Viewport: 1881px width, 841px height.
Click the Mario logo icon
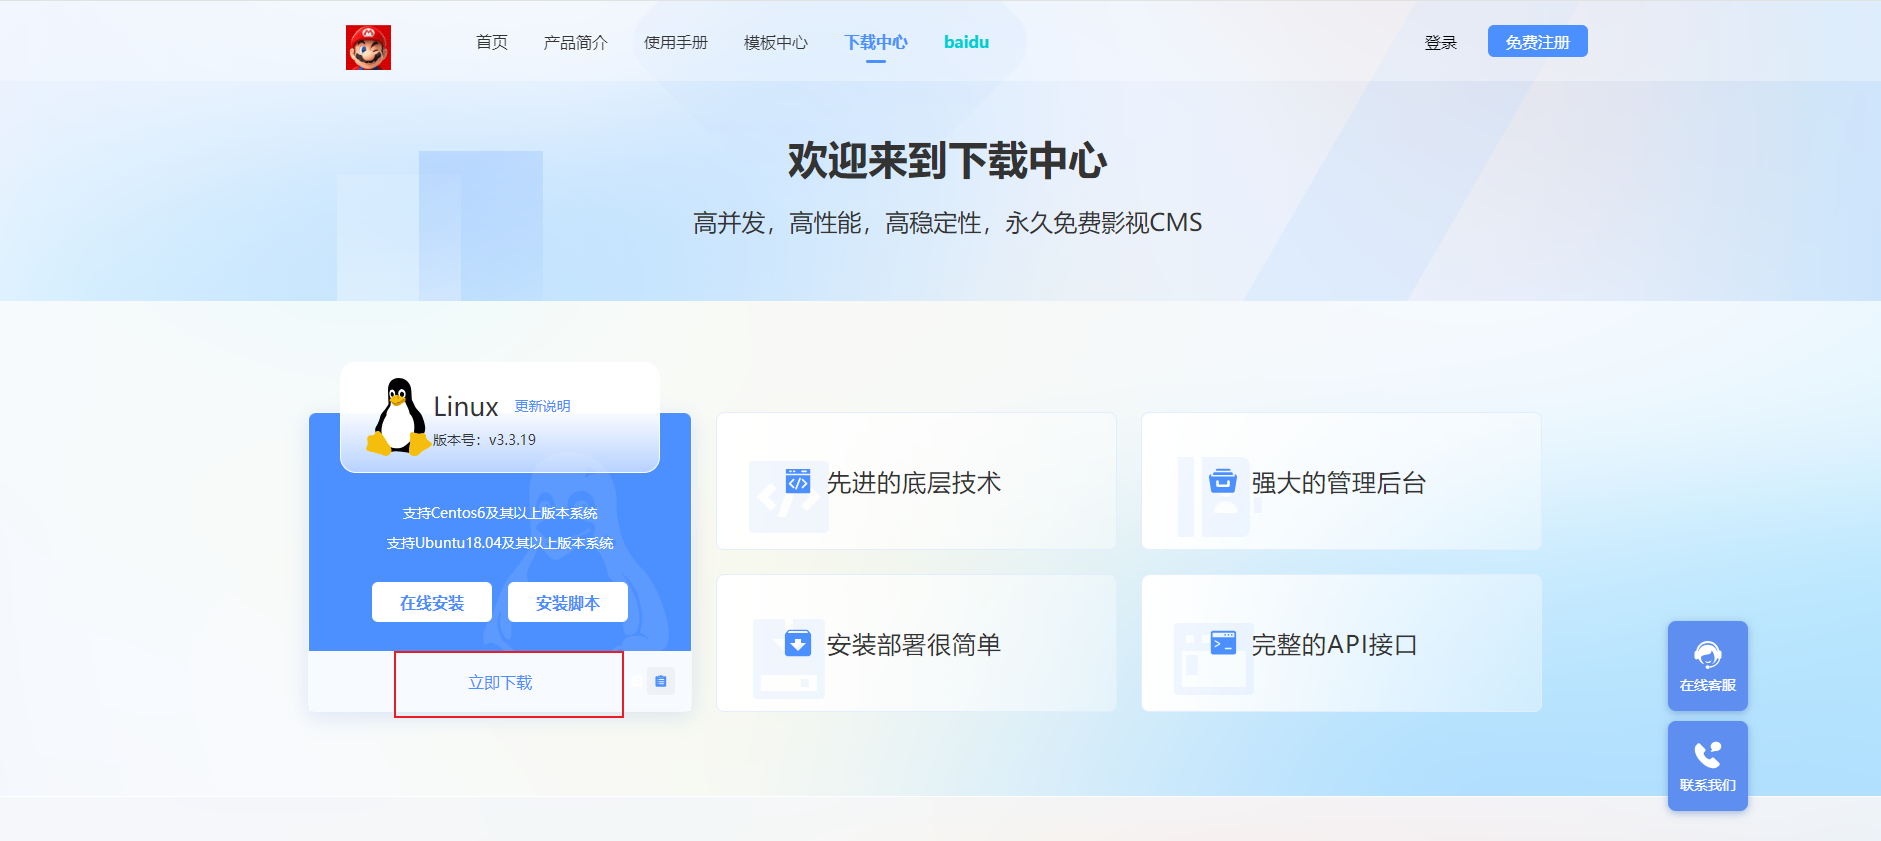pos(368,47)
